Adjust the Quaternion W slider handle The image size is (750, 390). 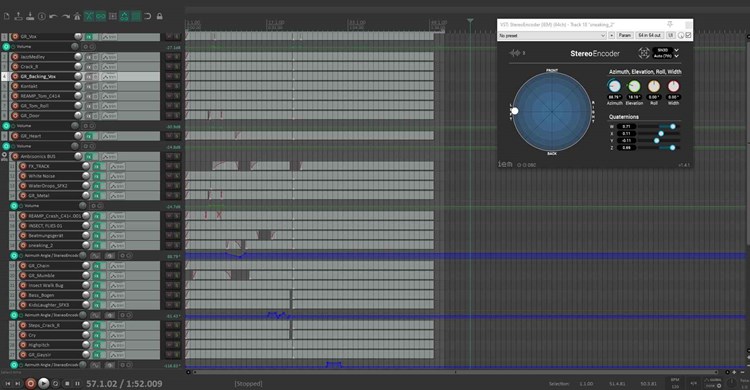click(x=673, y=126)
